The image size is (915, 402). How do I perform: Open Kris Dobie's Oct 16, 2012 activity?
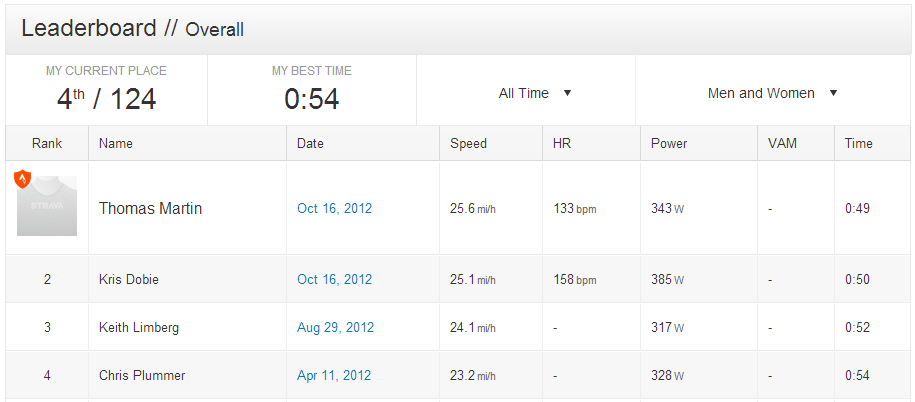334,280
